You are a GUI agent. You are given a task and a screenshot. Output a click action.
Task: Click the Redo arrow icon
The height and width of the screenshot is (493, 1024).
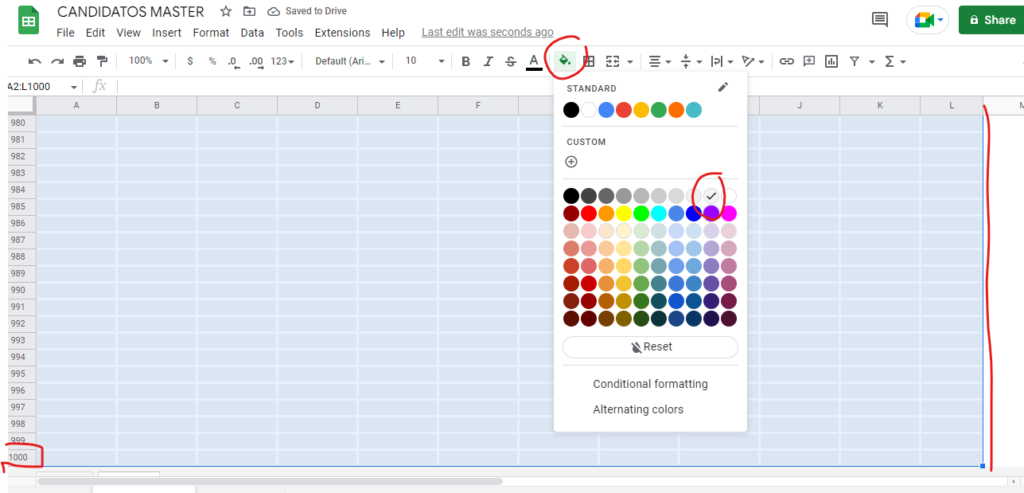(57, 61)
